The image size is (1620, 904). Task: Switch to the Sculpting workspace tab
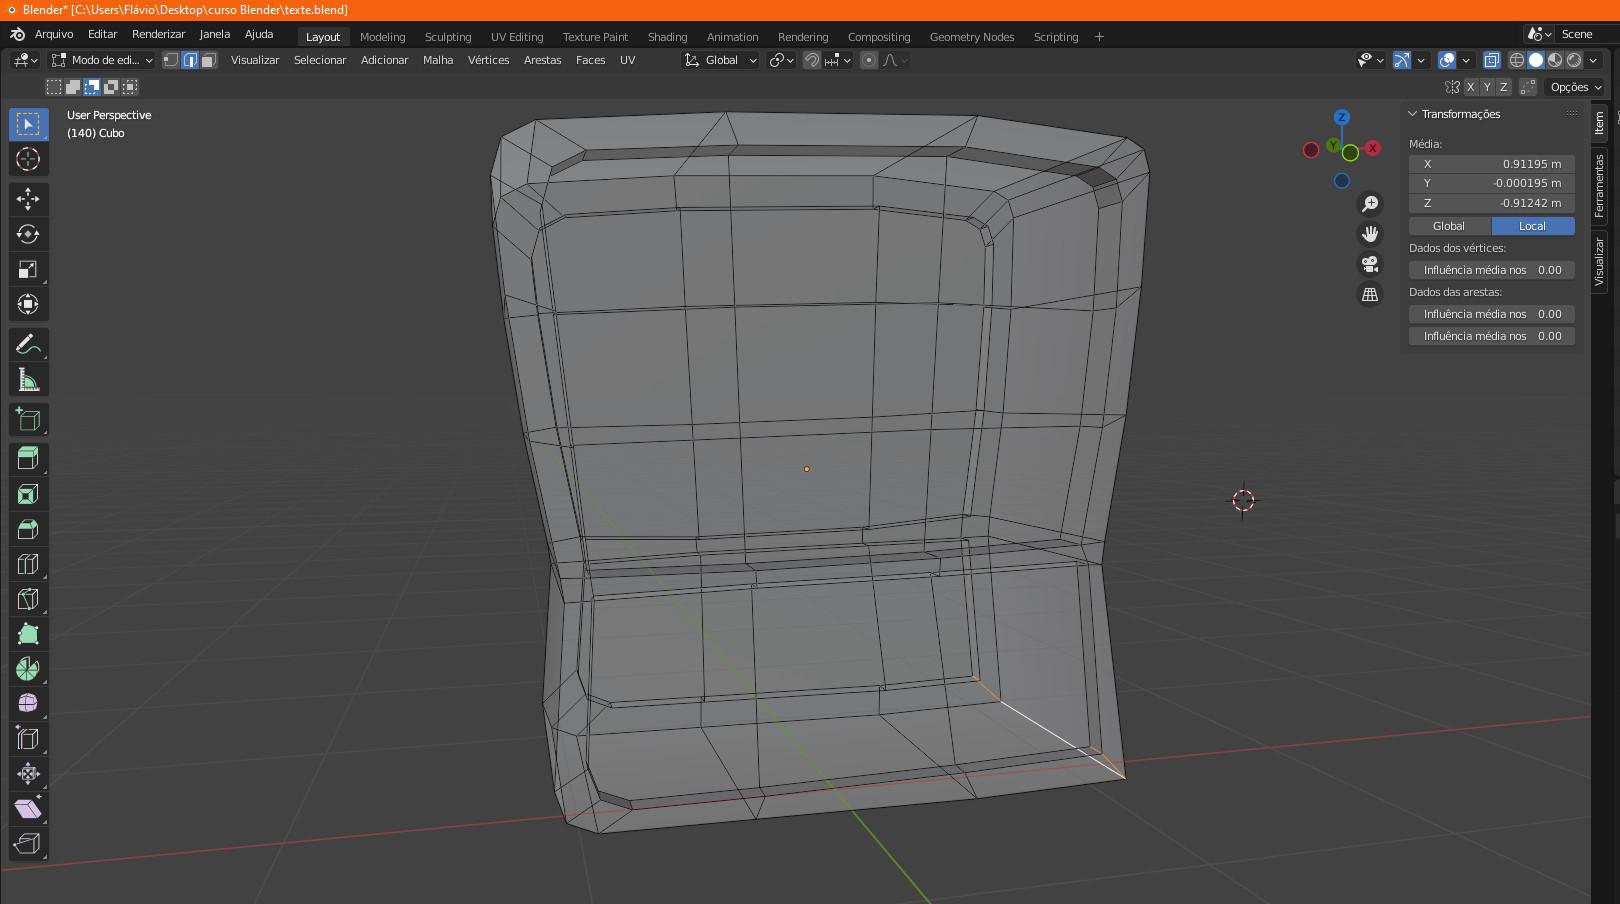[x=448, y=37]
